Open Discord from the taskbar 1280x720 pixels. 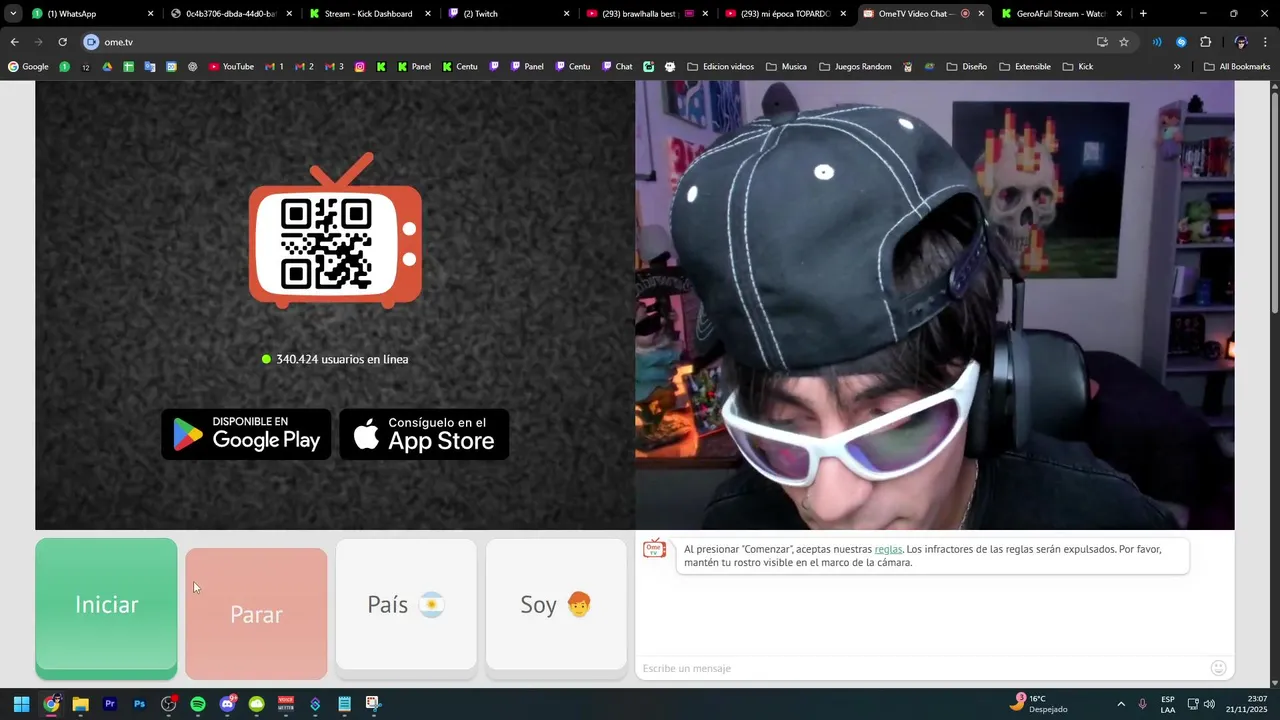point(227,704)
